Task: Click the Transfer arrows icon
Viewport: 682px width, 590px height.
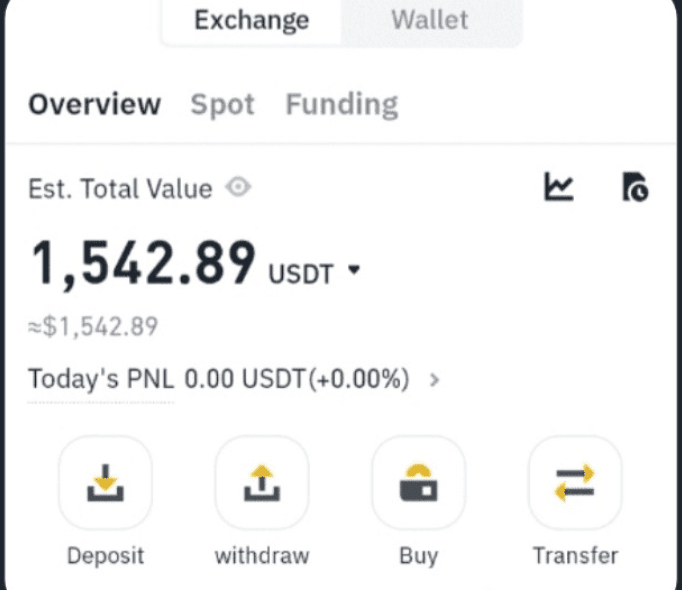Action: point(575,483)
